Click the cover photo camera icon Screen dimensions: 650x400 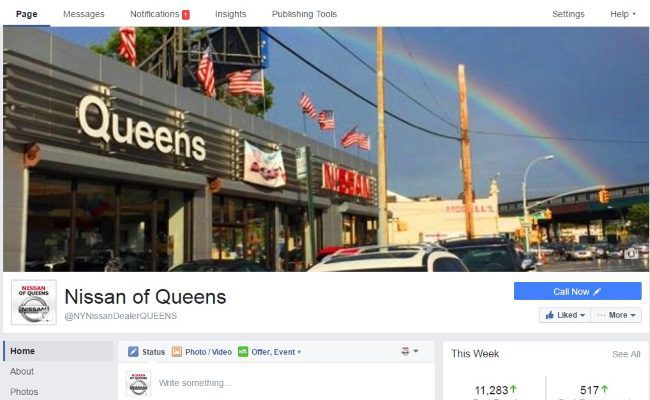[631, 253]
